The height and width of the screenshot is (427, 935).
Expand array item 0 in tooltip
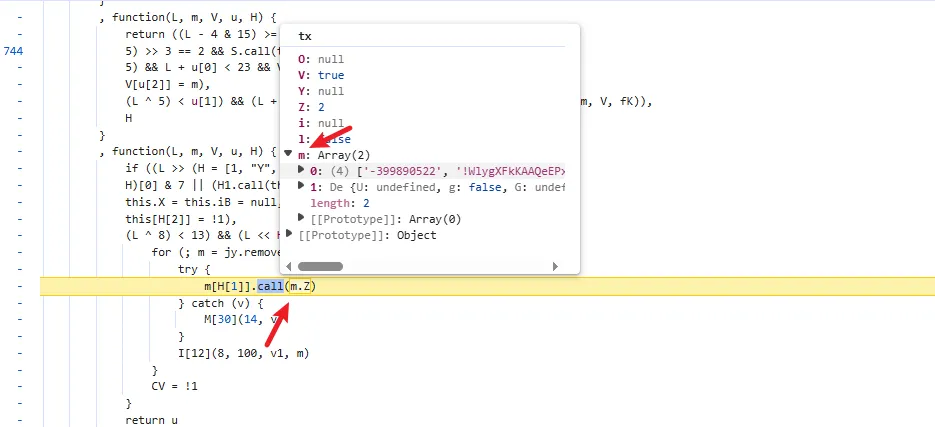click(302, 171)
